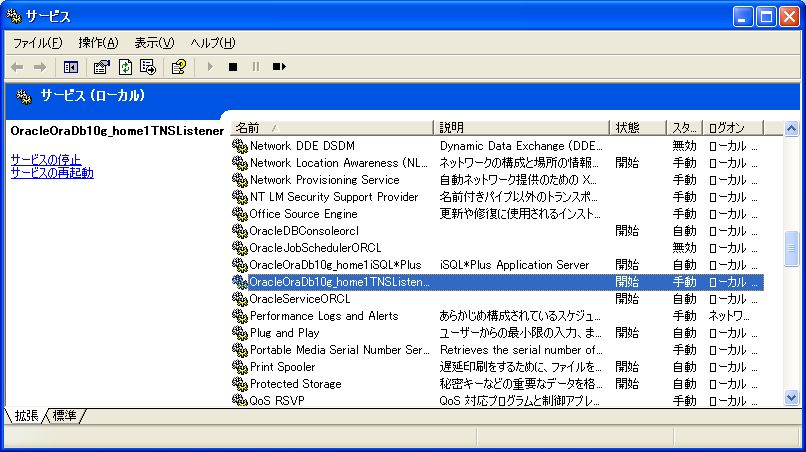The image size is (806, 452).
Task: Click the gear icon of OracleServiceORCL
Action: pos(240,299)
